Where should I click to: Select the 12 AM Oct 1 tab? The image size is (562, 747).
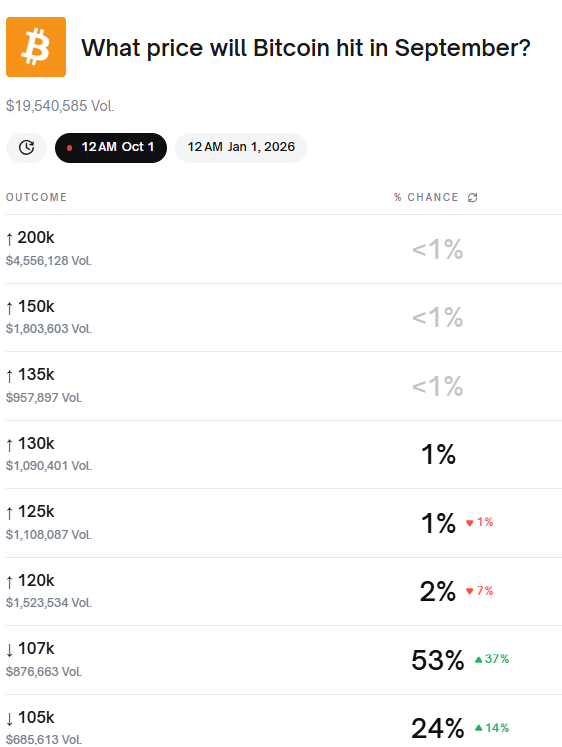tap(111, 148)
